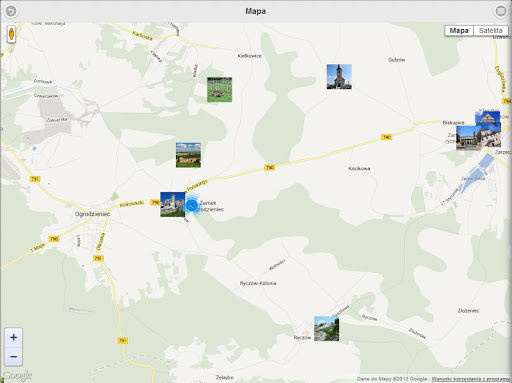Click the 791 road sign near Ogrodzieniec
The width and height of the screenshot is (512, 383).
point(98,258)
